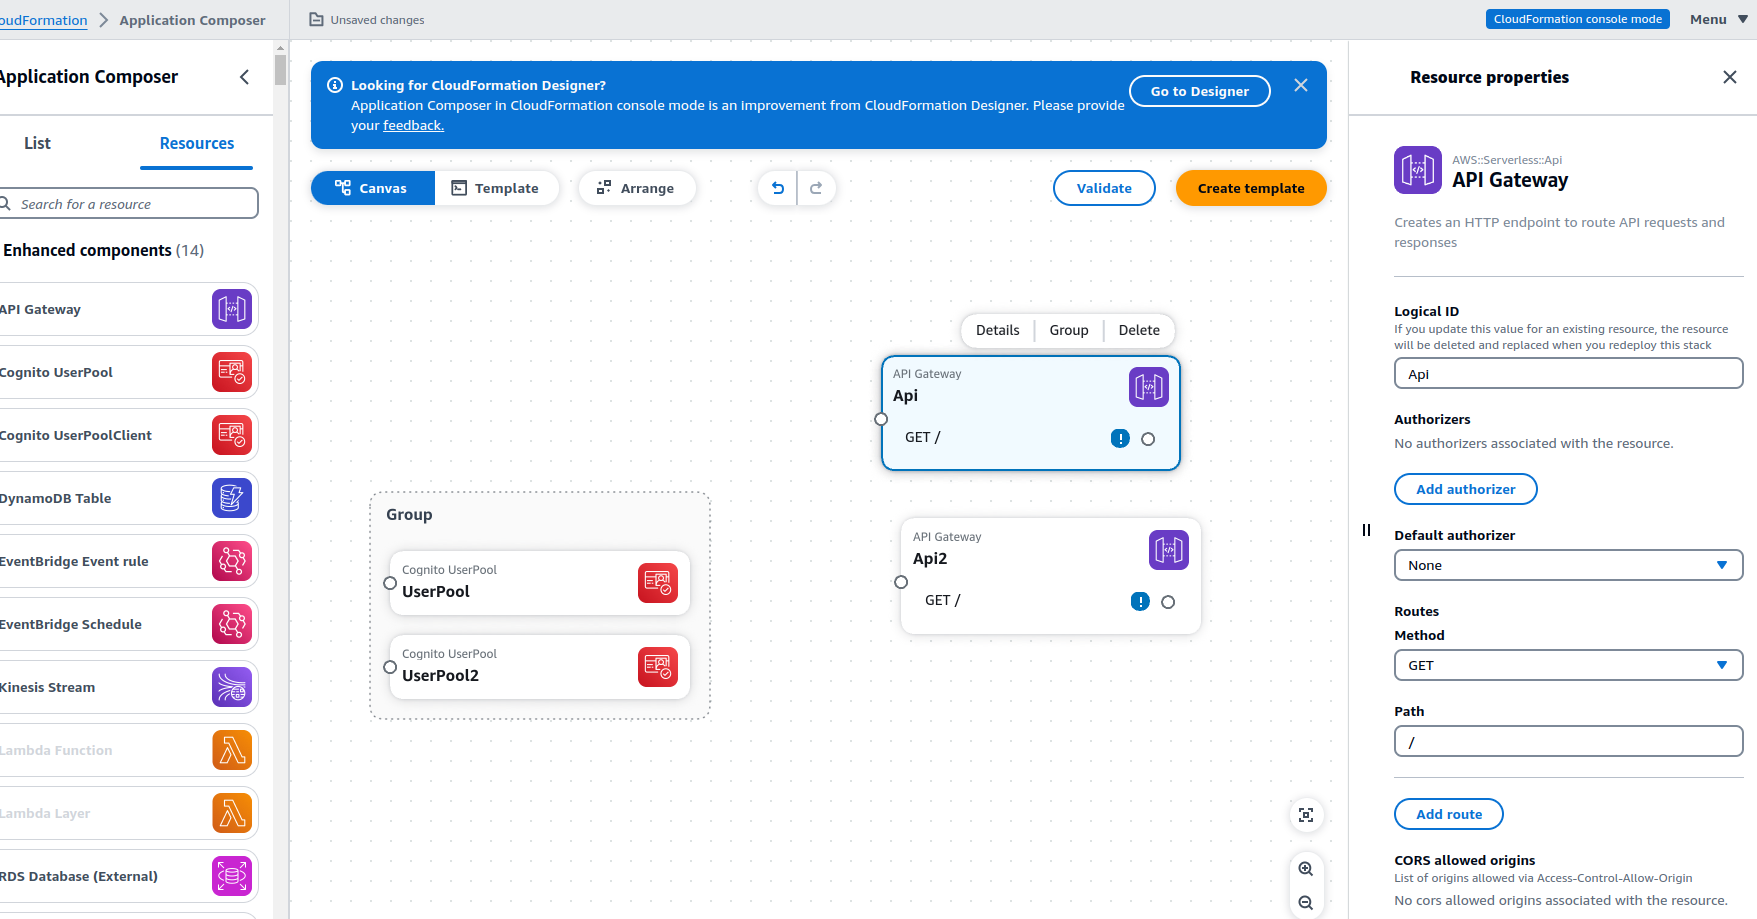Open the Menu dropdown

pyautogui.click(x=1719, y=19)
